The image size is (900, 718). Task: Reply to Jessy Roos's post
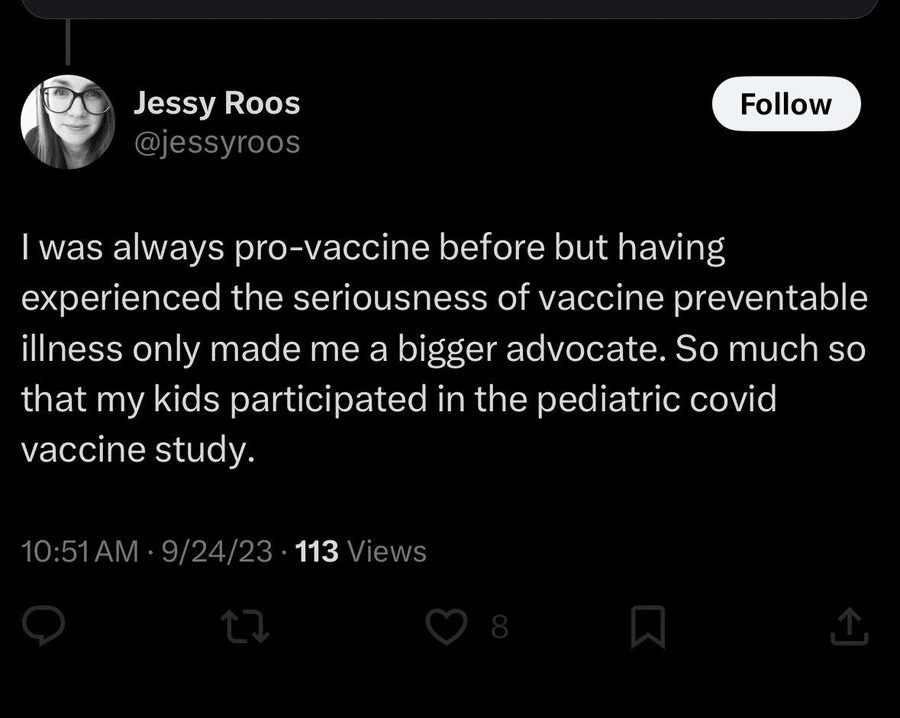[x=43, y=627]
